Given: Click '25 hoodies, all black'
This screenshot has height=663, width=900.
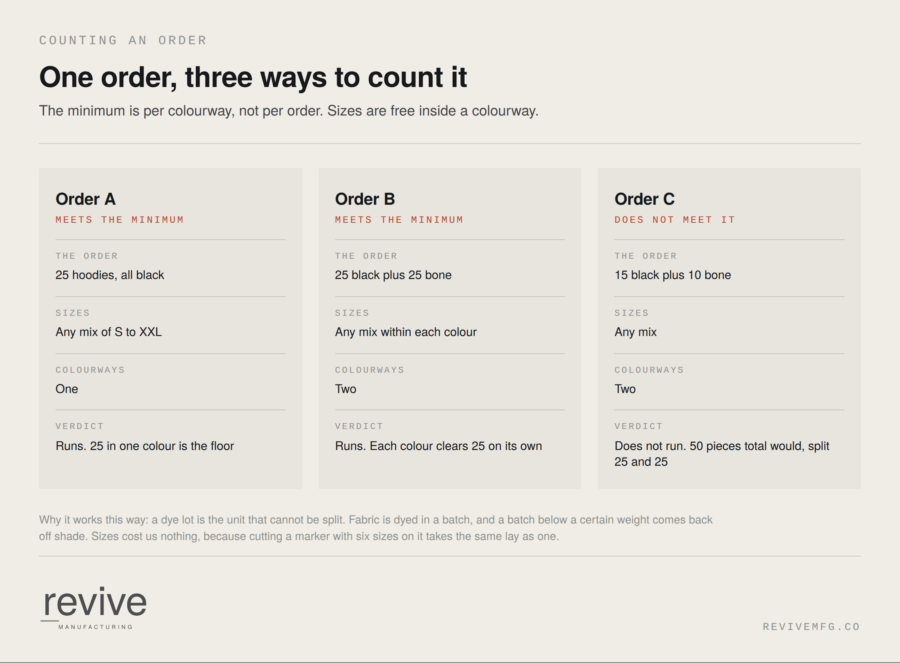Looking at the screenshot, I should point(110,275).
